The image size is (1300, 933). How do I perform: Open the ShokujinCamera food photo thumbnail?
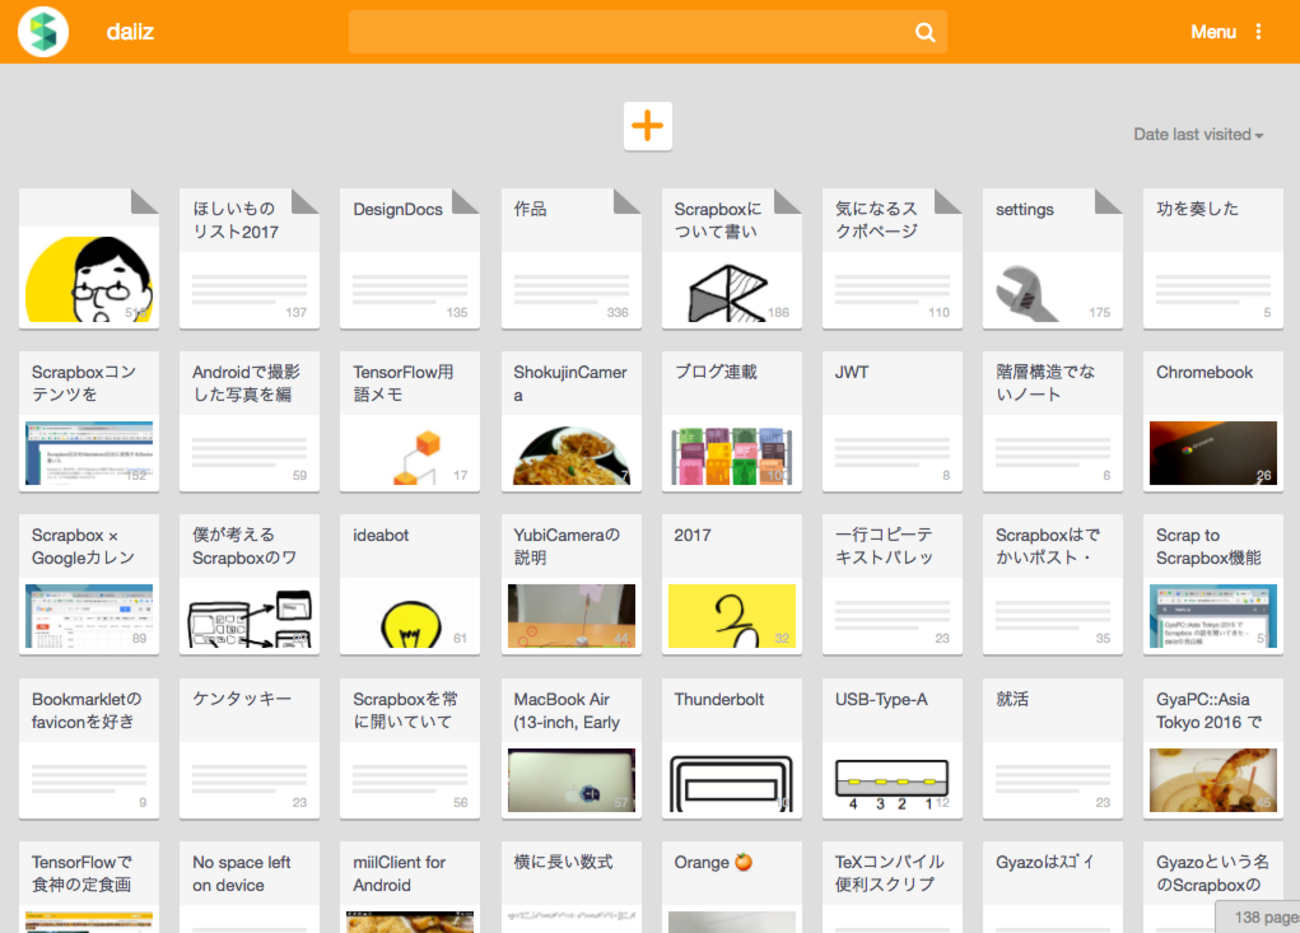[571, 454]
